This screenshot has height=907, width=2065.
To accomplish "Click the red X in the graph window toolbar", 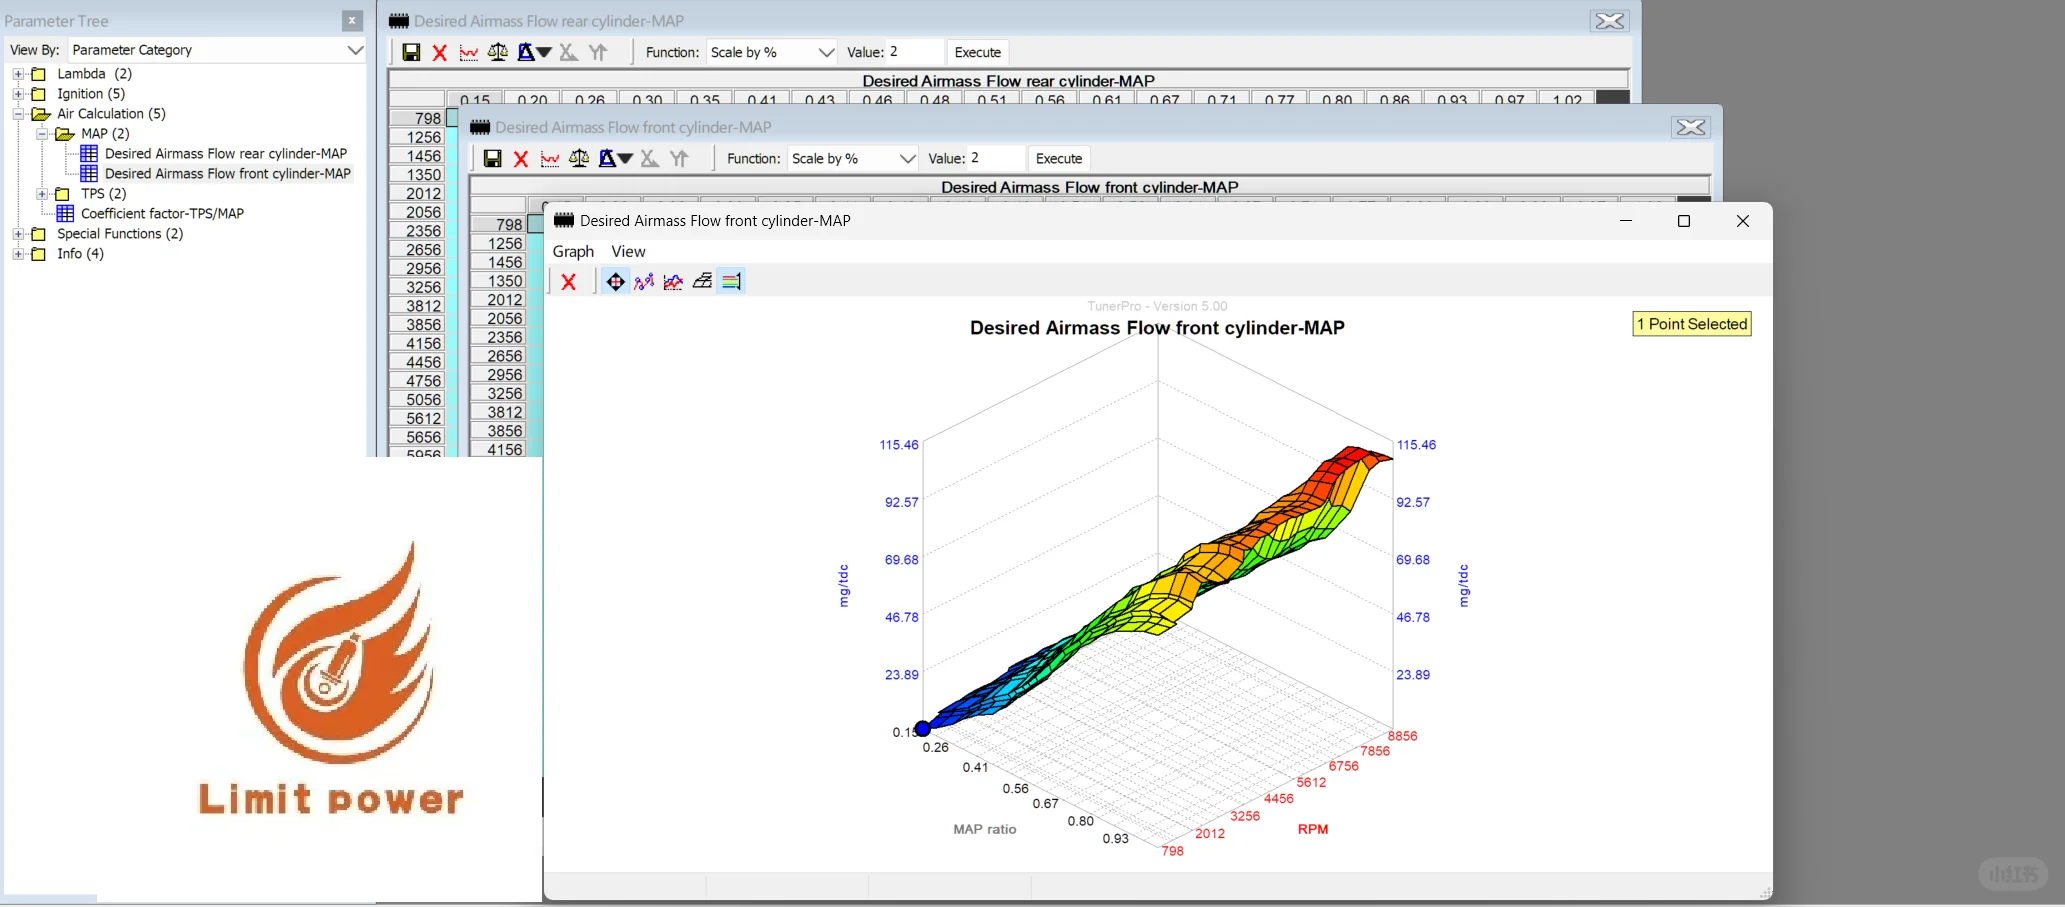I will click(x=569, y=282).
